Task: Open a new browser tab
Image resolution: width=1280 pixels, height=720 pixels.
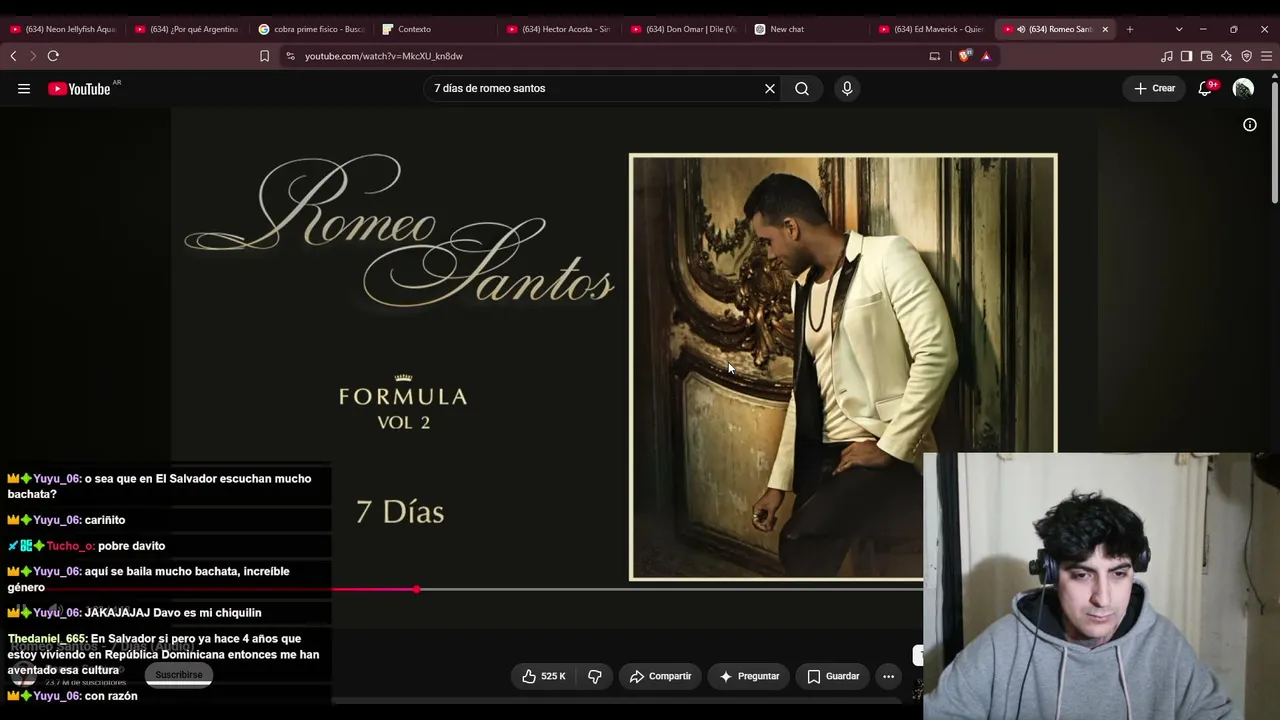Action: (1130, 29)
